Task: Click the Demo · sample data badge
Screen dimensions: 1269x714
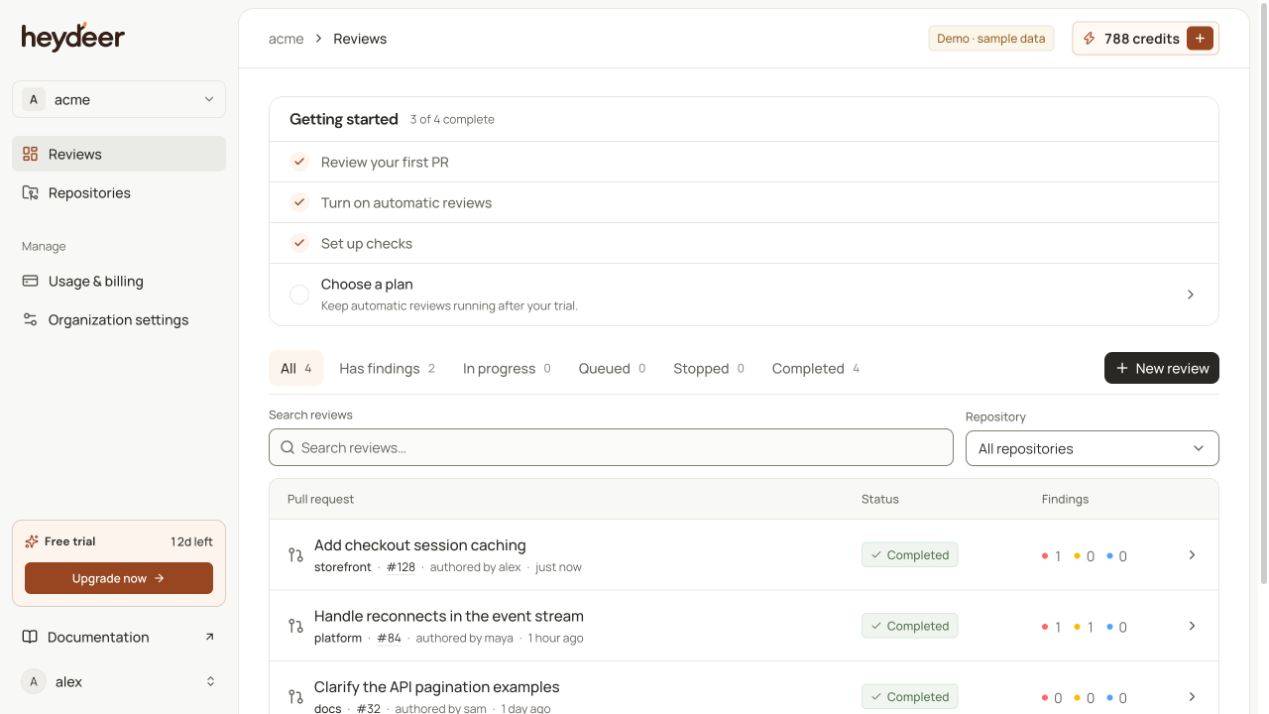Action: (991, 38)
